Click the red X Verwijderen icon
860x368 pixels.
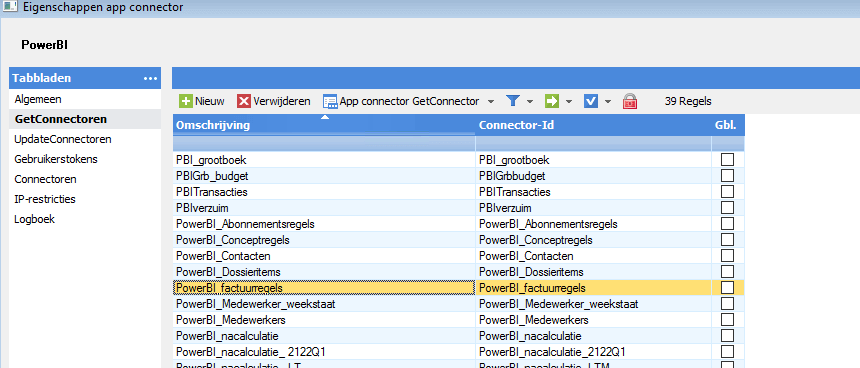(x=244, y=101)
